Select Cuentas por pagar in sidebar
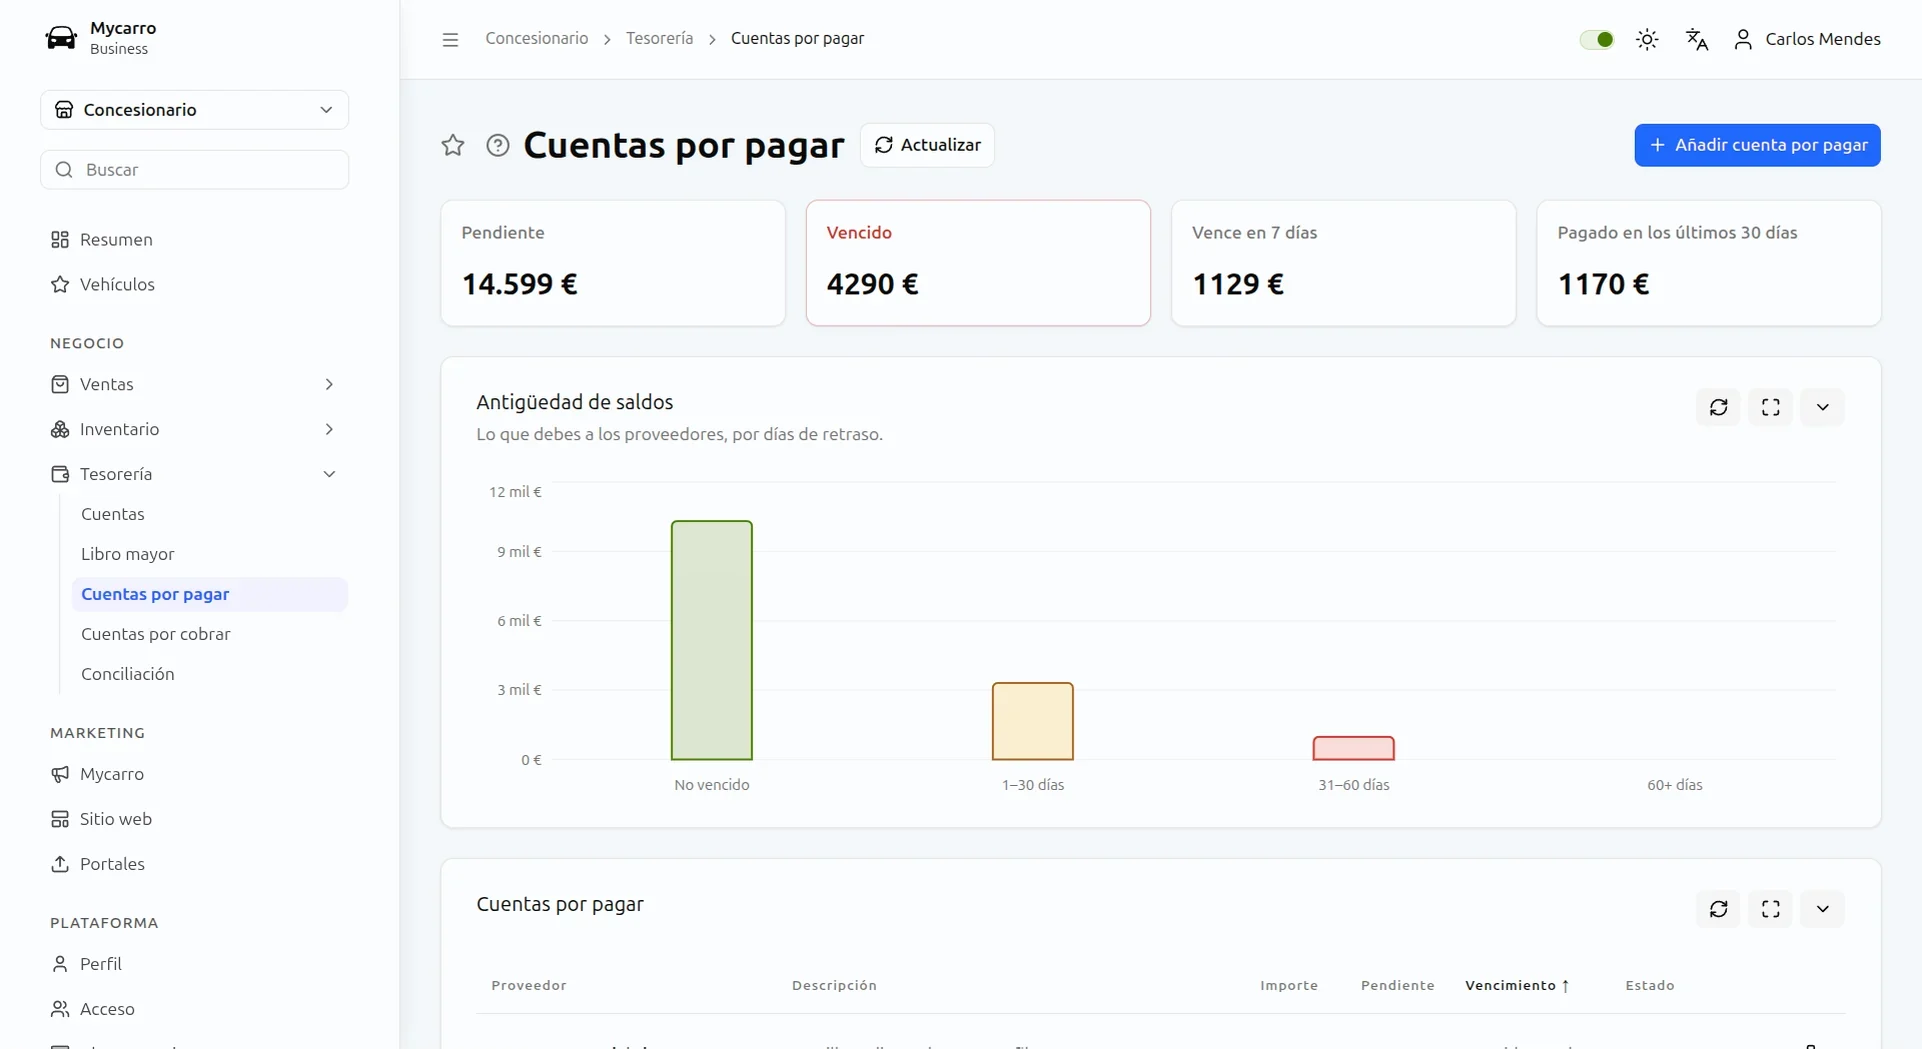This screenshot has height=1049, width=1922. [x=210, y=594]
